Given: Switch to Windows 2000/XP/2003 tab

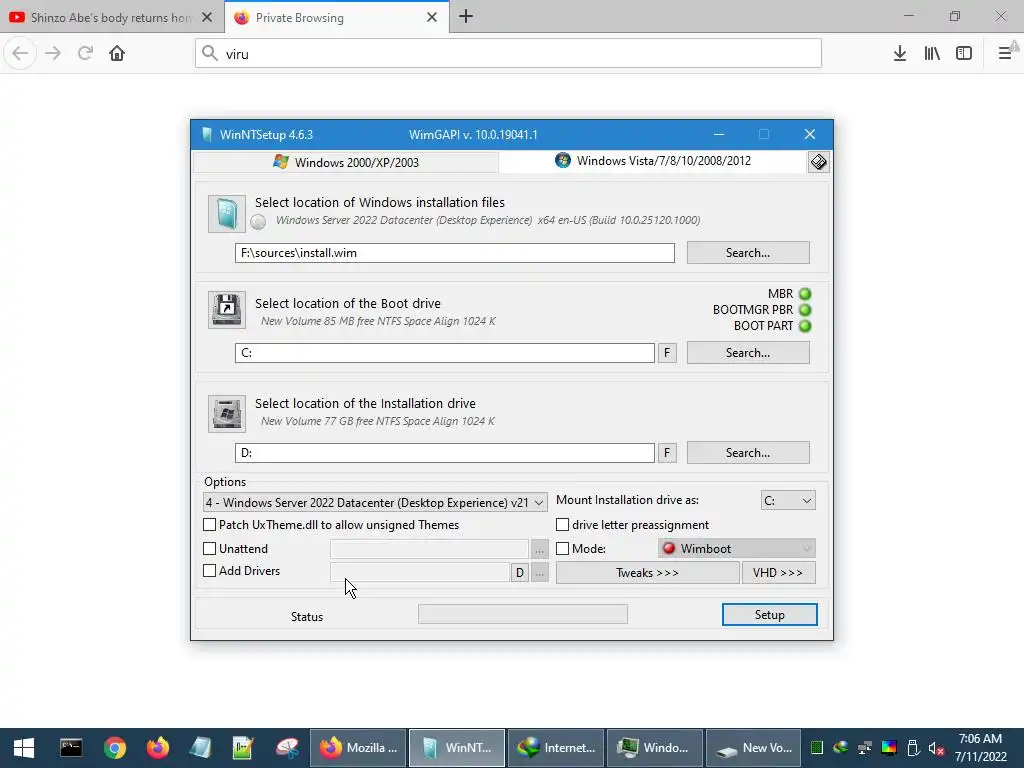Looking at the screenshot, I should click(346, 162).
